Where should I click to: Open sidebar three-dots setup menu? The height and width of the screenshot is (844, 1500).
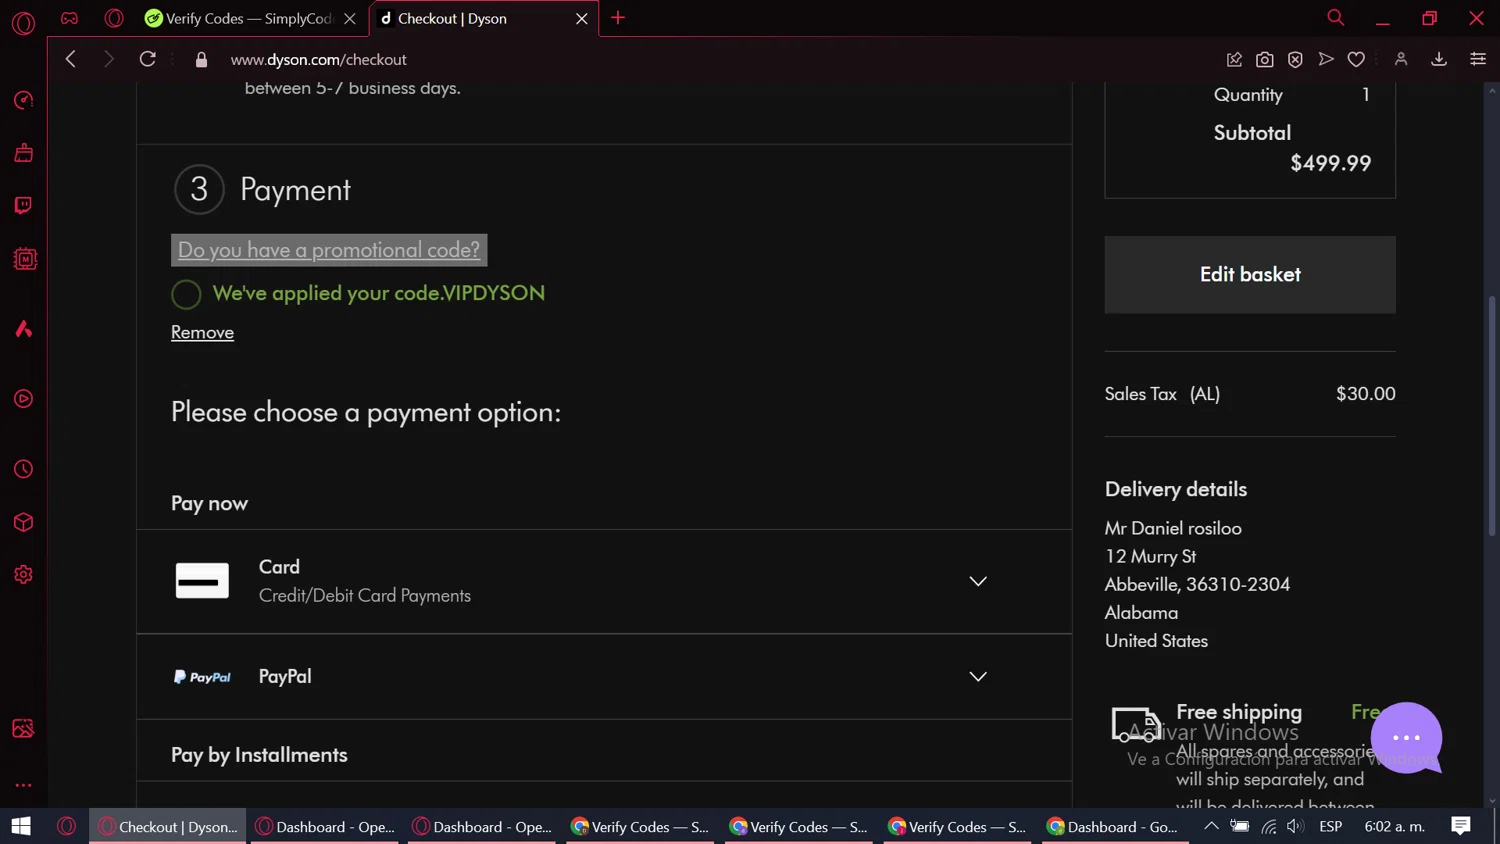point(23,785)
